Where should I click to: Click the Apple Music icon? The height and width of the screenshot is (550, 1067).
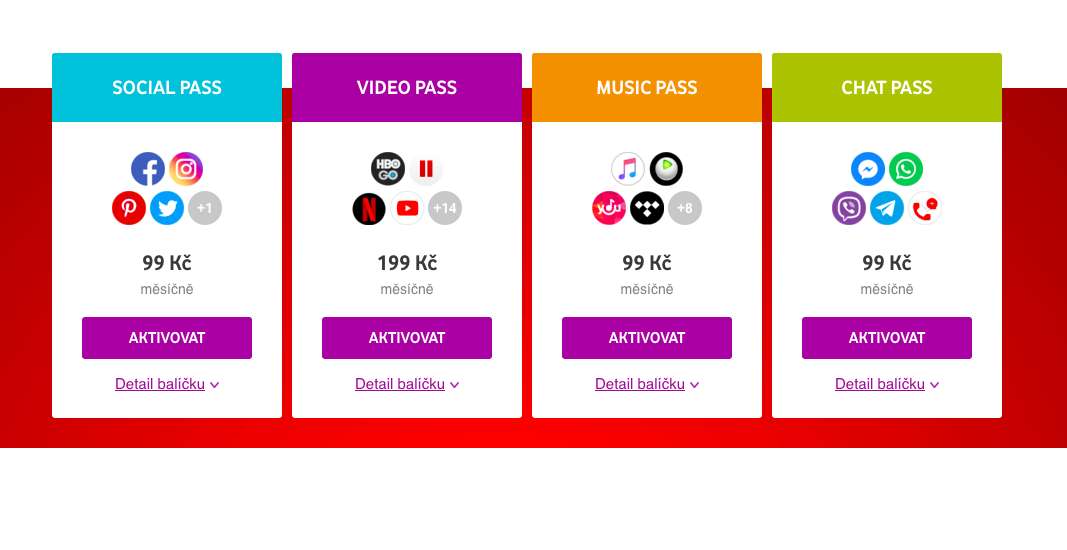click(628, 169)
